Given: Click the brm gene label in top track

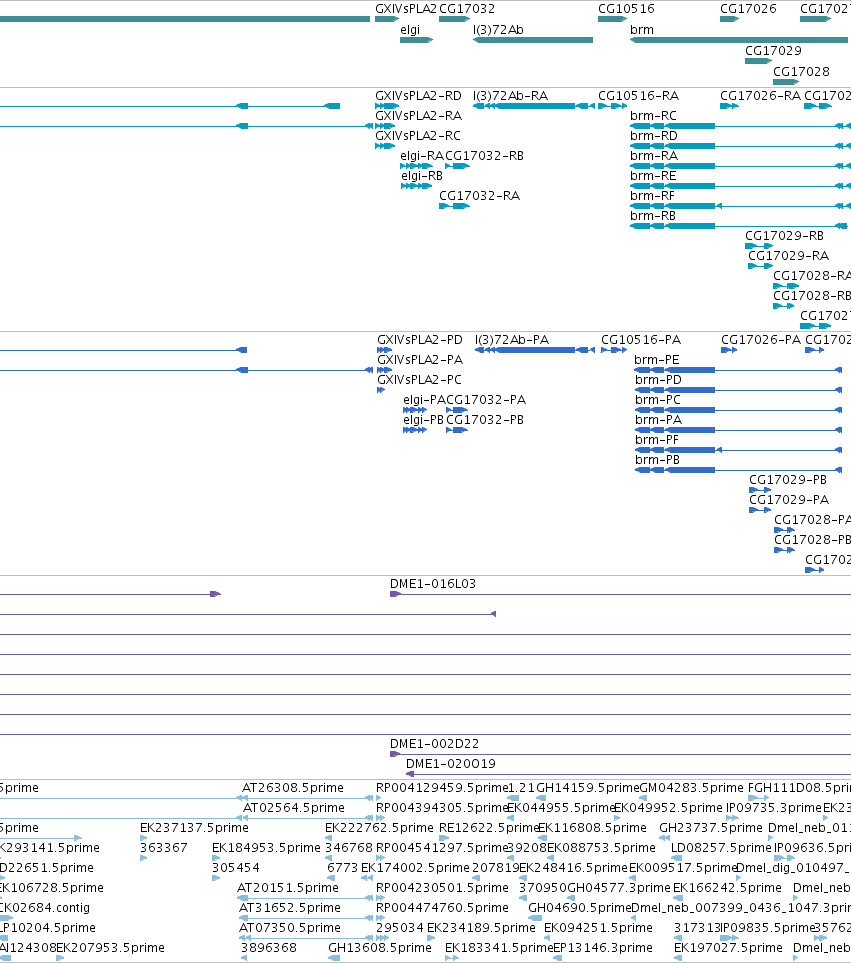Looking at the screenshot, I should pyautogui.click(x=642, y=29).
